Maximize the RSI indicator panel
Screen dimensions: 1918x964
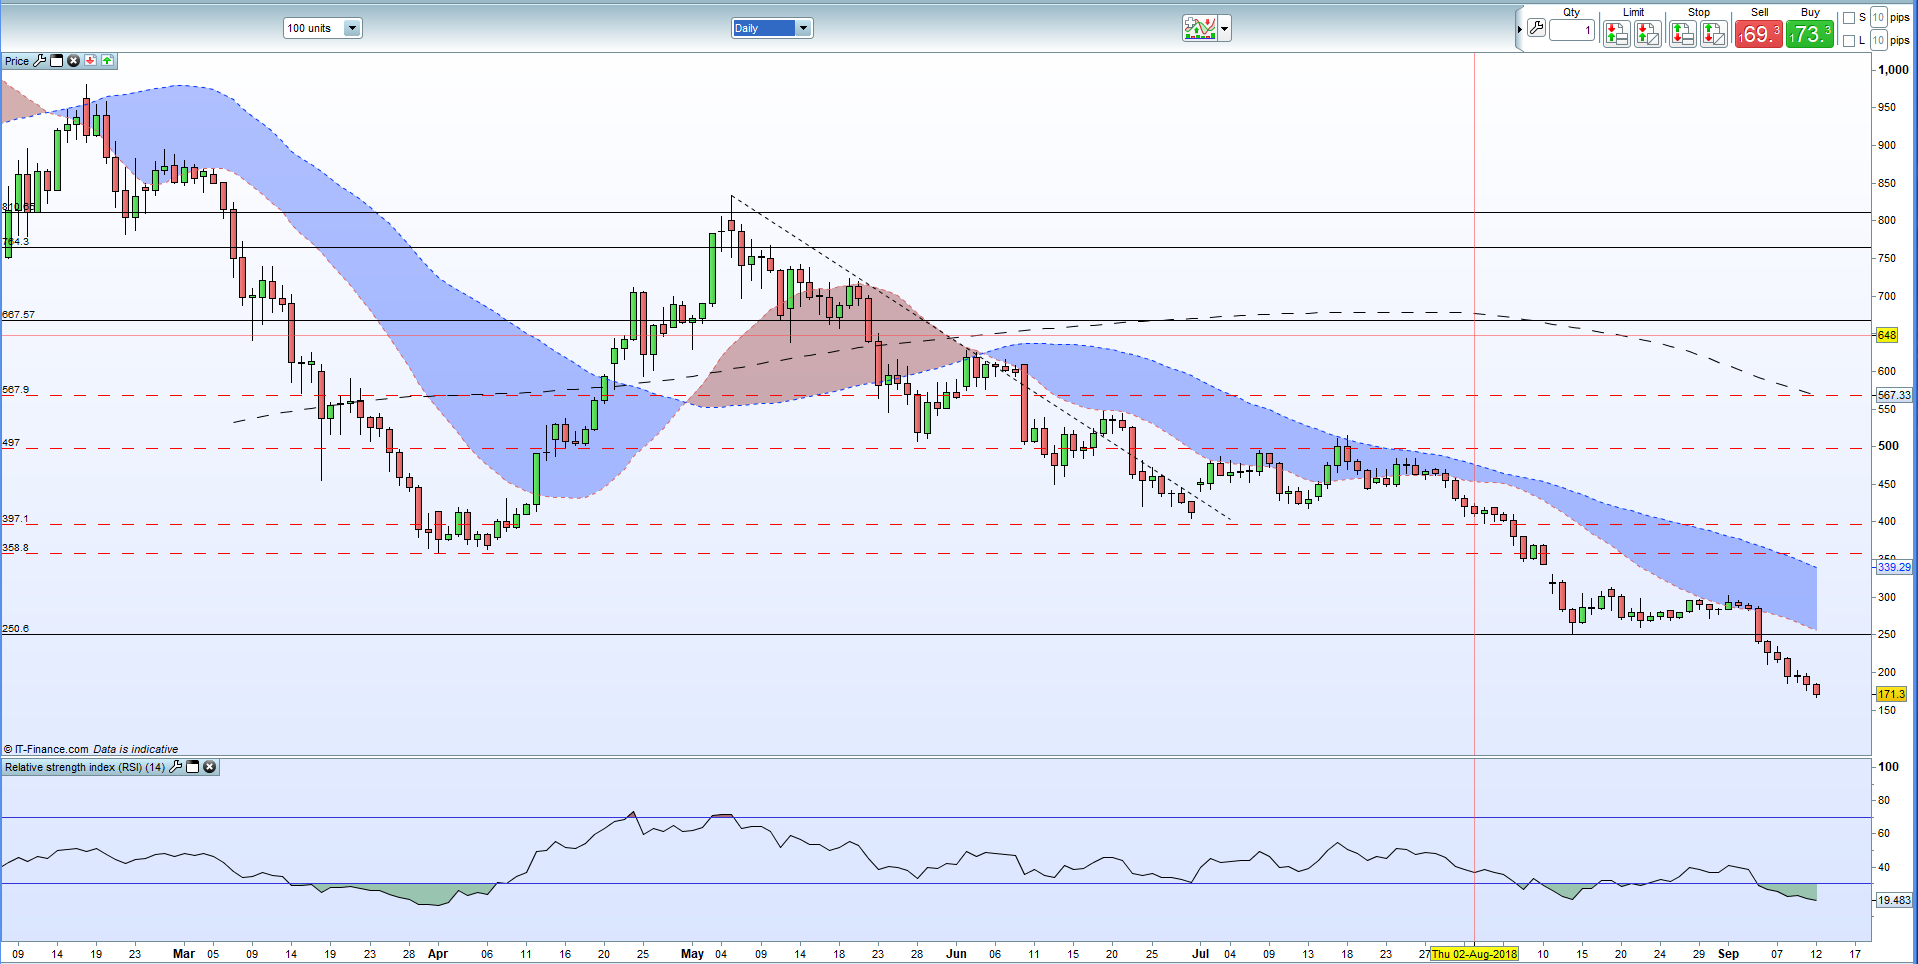193,767
